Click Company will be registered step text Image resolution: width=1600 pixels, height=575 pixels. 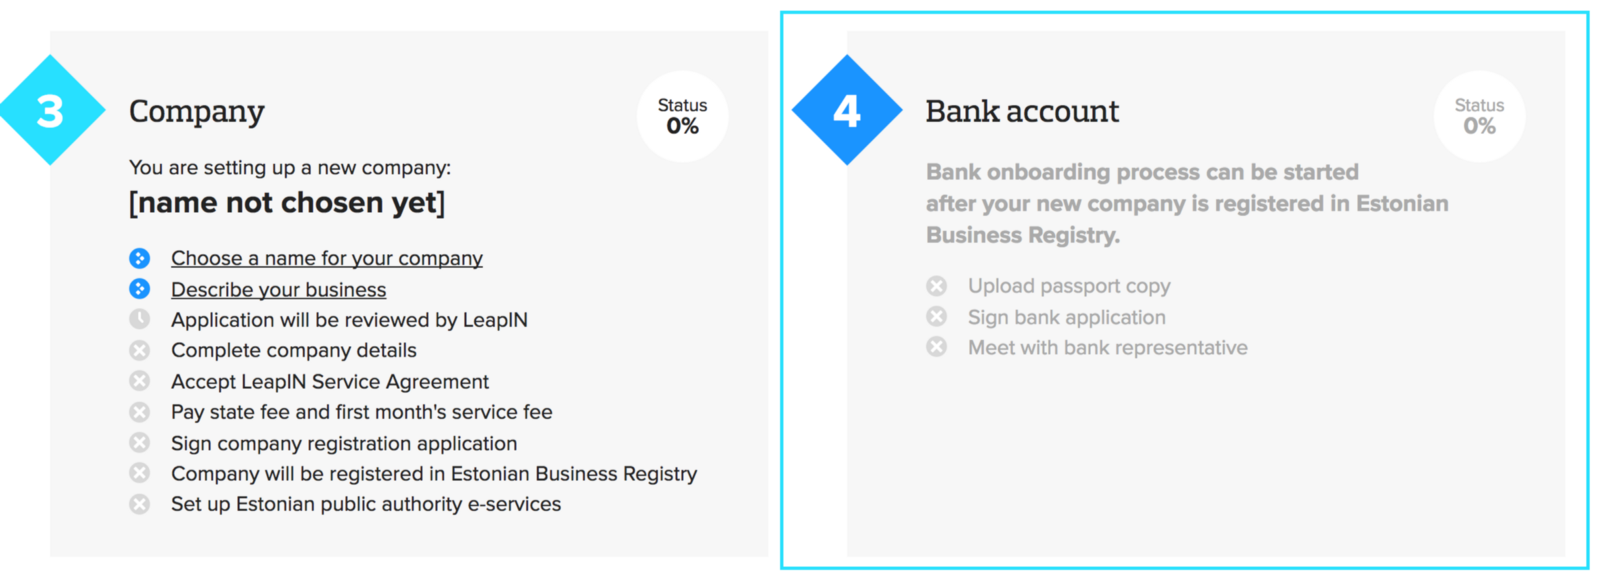pos(434,473)
